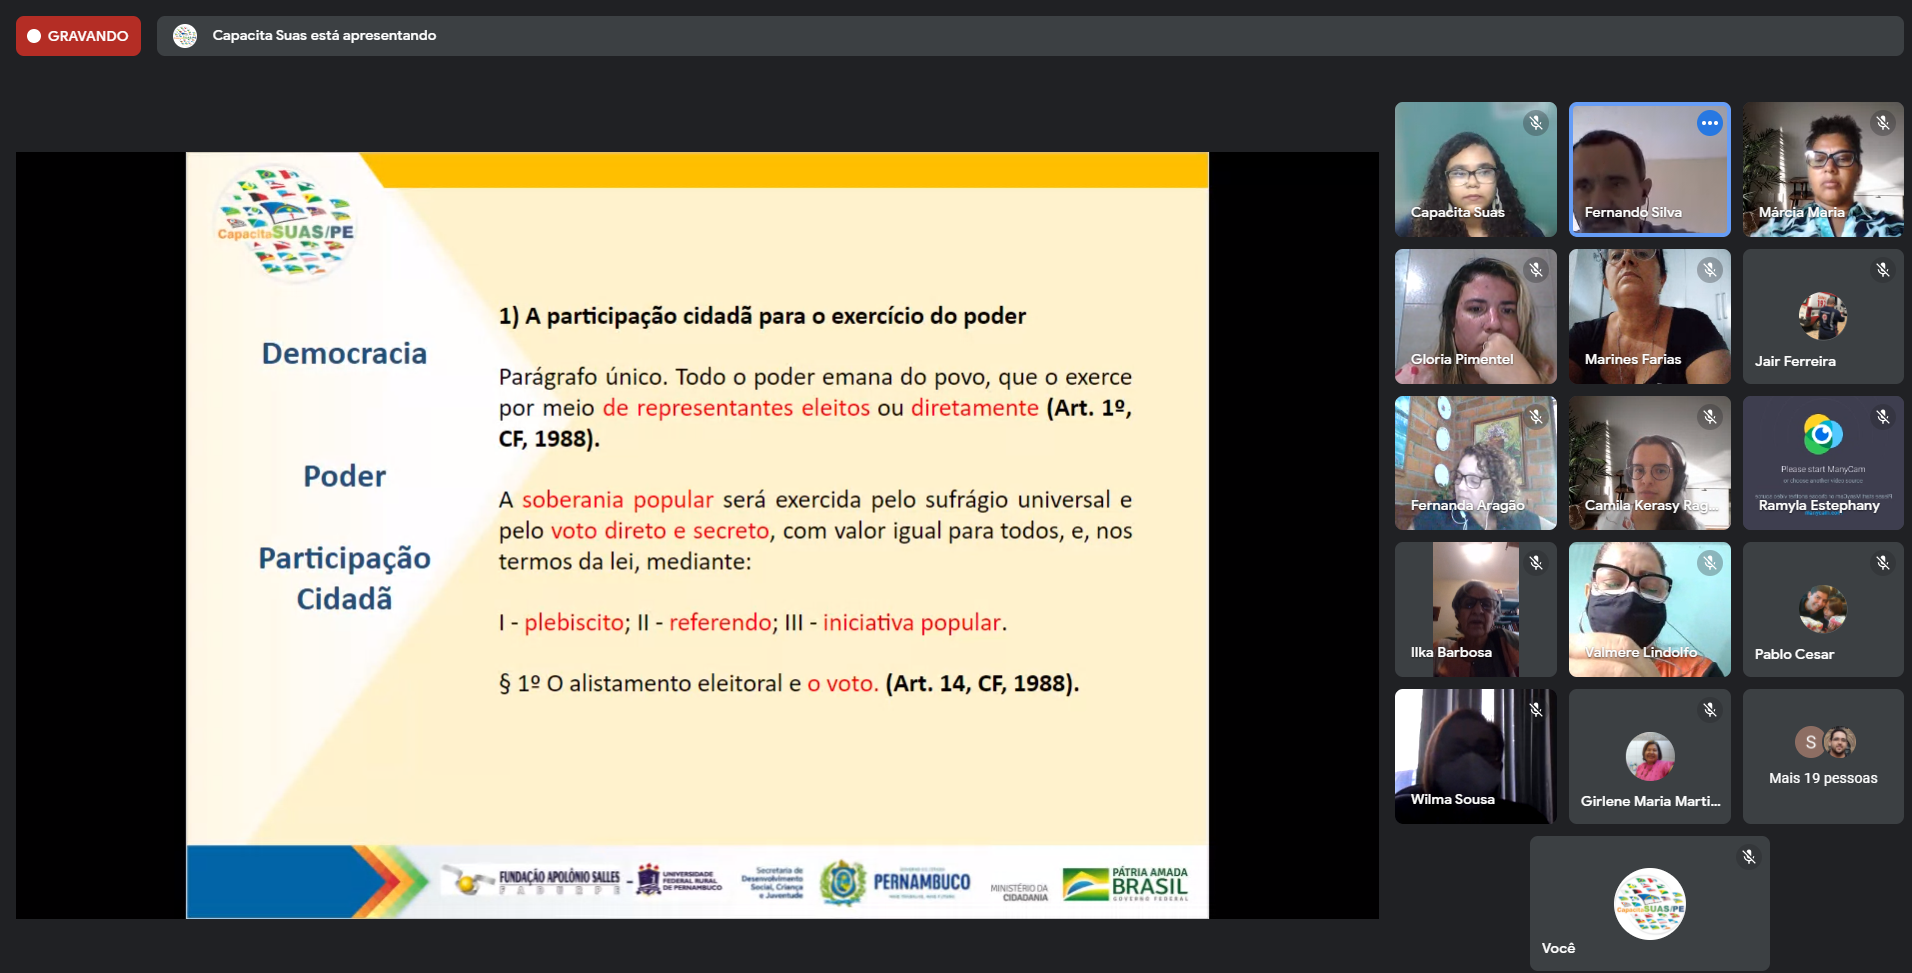The image size is (1912, 973).
Task: Click muted mic icon on Gloria Pimentel tile
Action: coord(1535,270)
